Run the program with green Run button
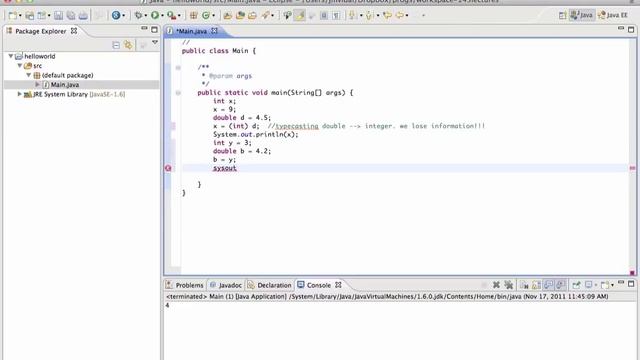This screenshot has width=640, height=360. [155, 16]
